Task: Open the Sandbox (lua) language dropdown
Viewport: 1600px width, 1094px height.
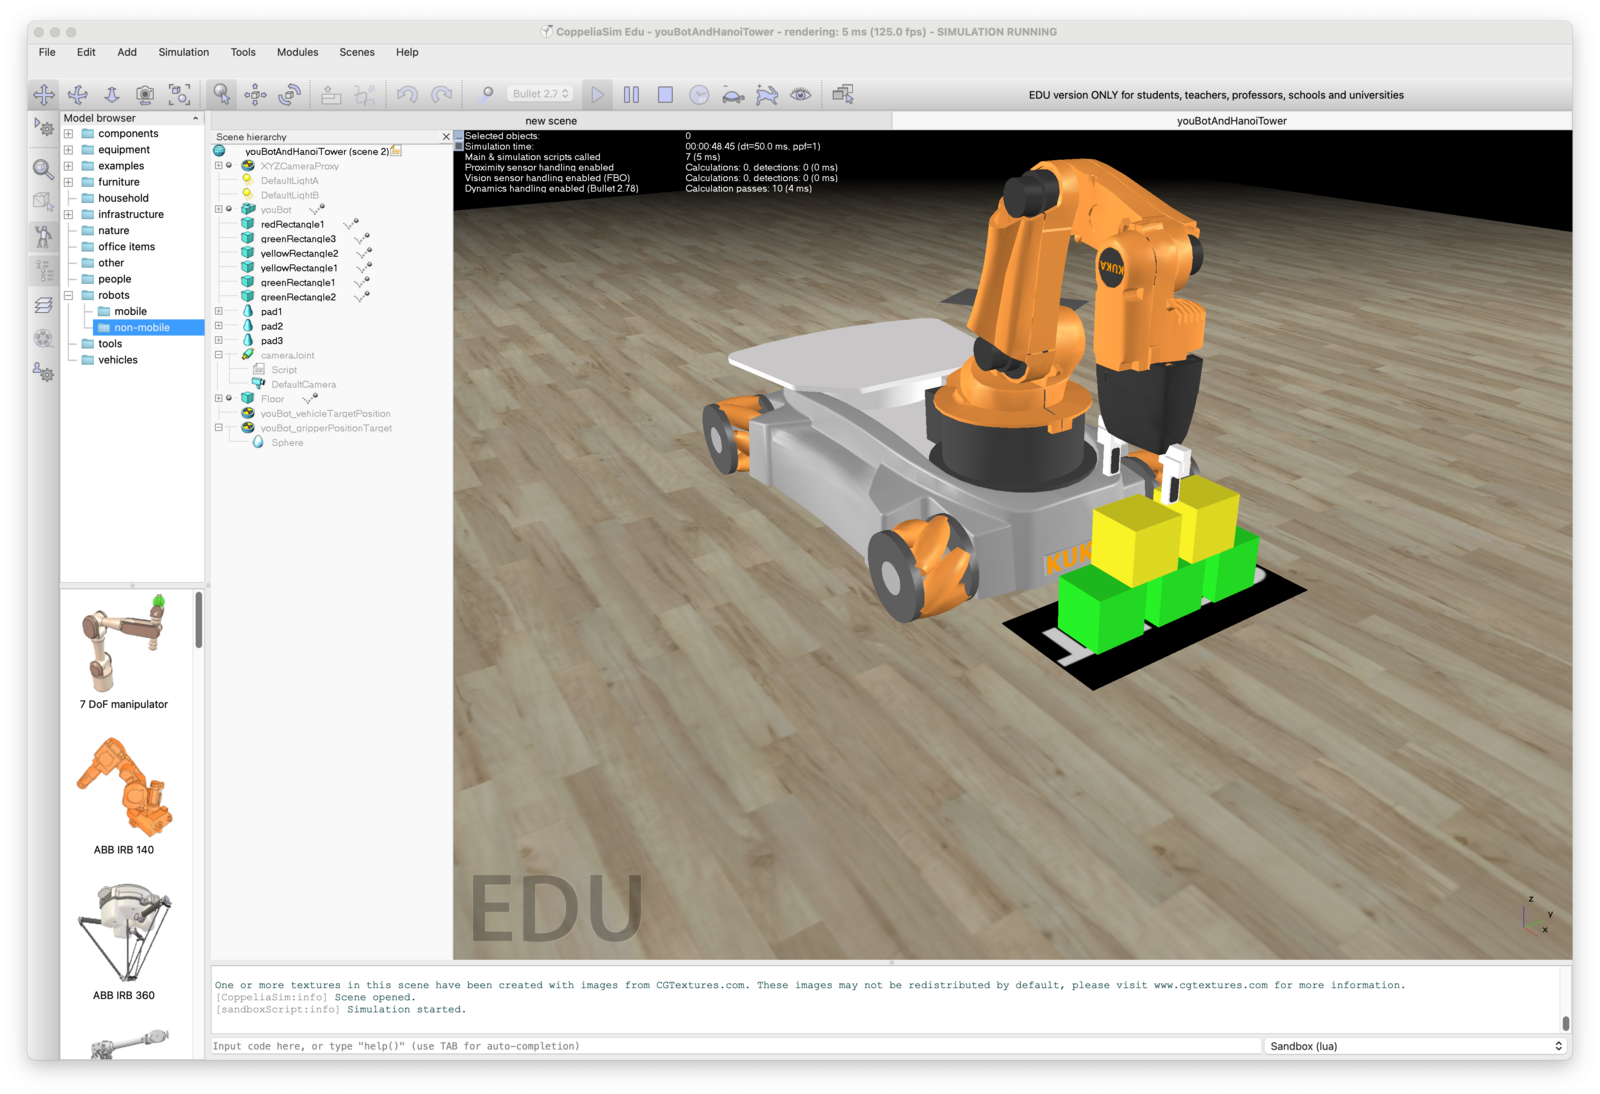Action: [x=1415, y=1046]
